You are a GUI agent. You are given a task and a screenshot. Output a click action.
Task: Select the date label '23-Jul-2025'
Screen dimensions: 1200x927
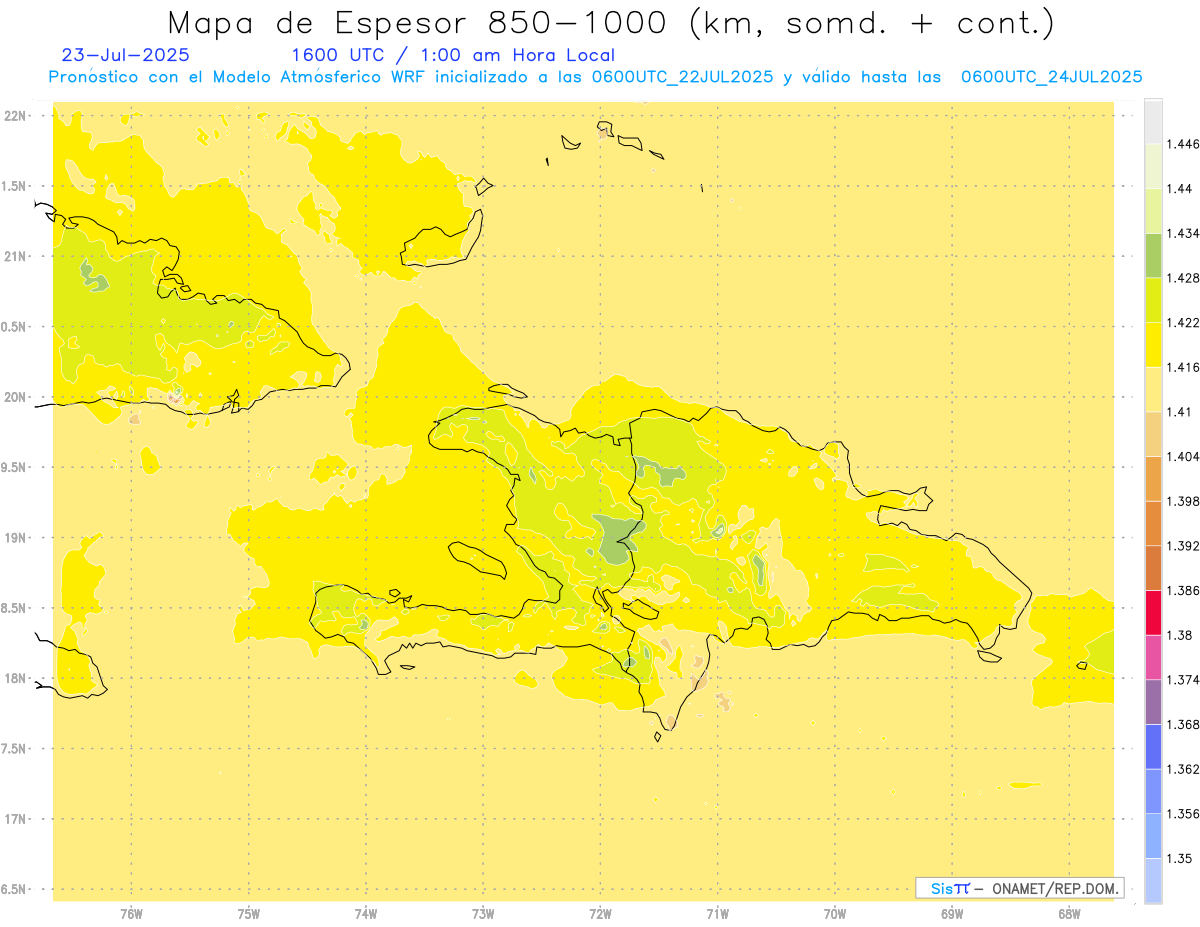point(126,55)
